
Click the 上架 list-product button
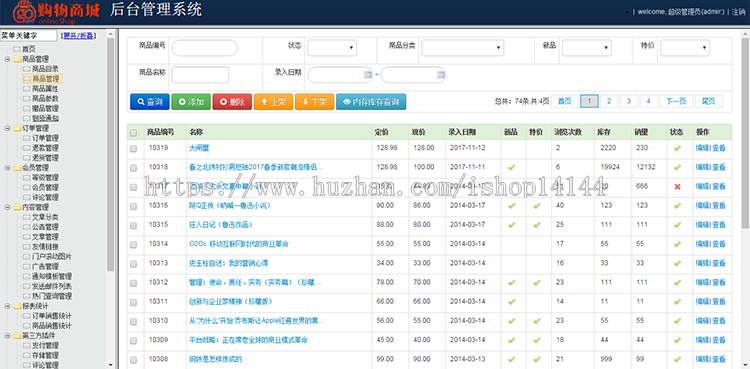tap(273, 101)
